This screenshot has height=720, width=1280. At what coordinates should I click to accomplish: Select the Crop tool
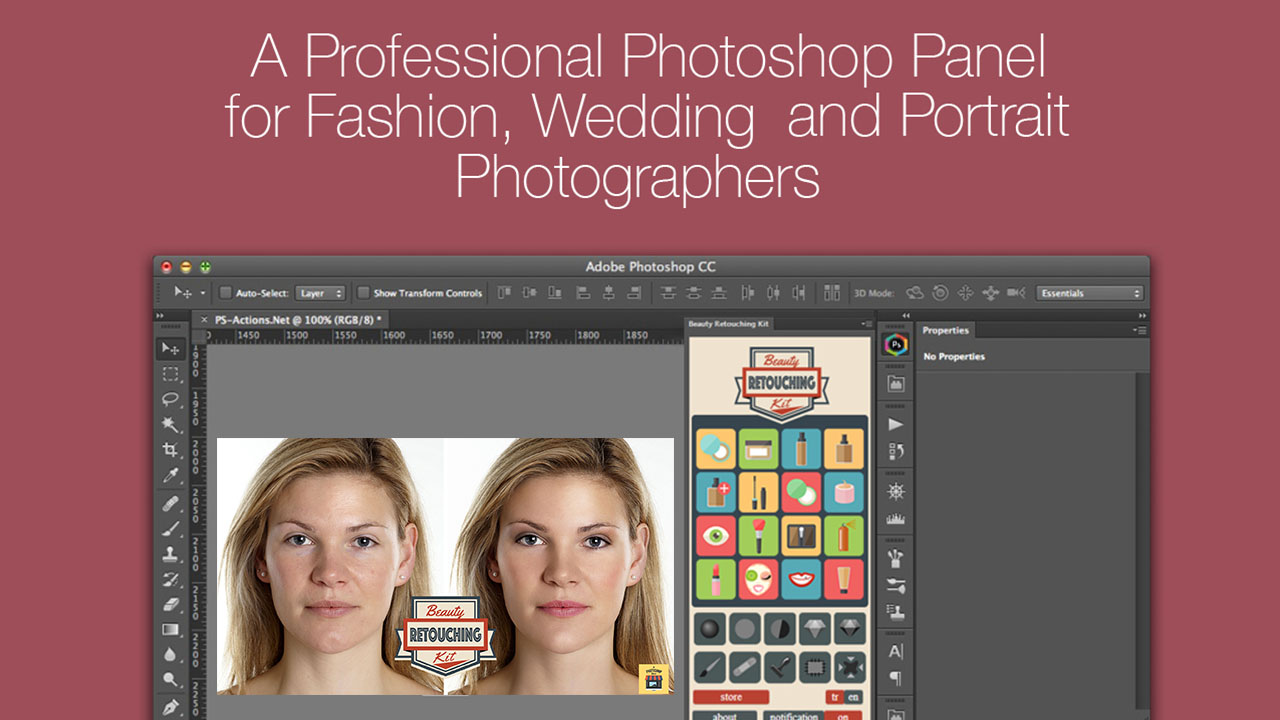tap(171, 450)
